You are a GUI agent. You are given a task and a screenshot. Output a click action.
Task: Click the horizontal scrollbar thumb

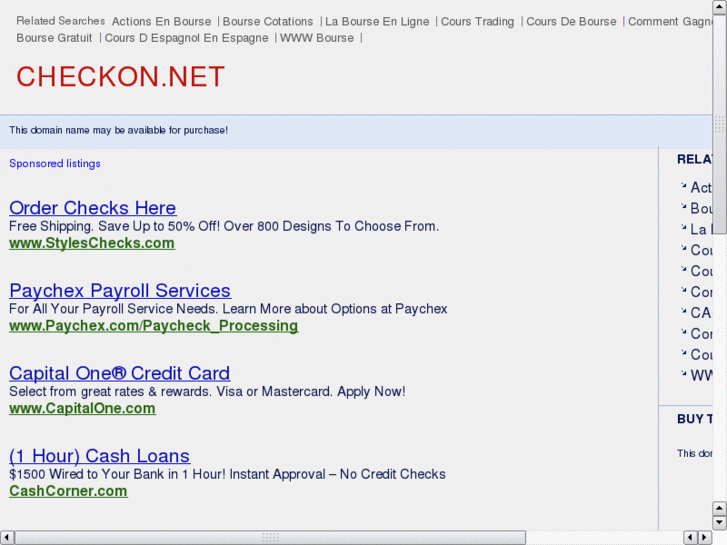[270, 538]
